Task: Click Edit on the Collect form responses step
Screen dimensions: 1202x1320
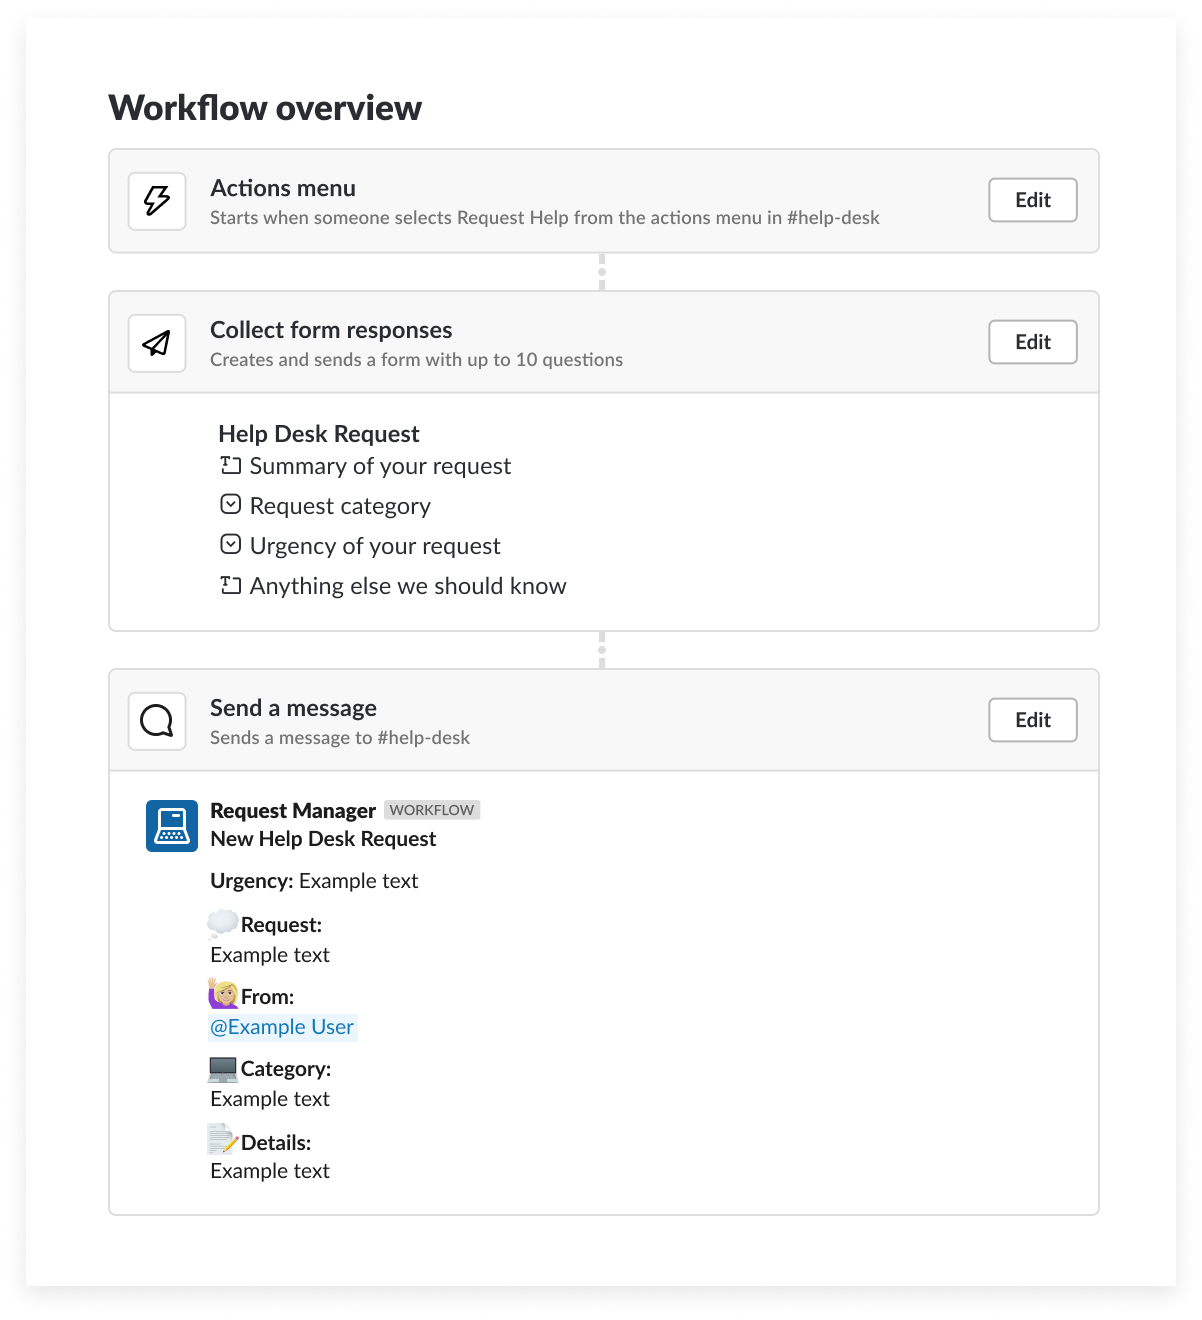Action: (x=1032, y=342)
